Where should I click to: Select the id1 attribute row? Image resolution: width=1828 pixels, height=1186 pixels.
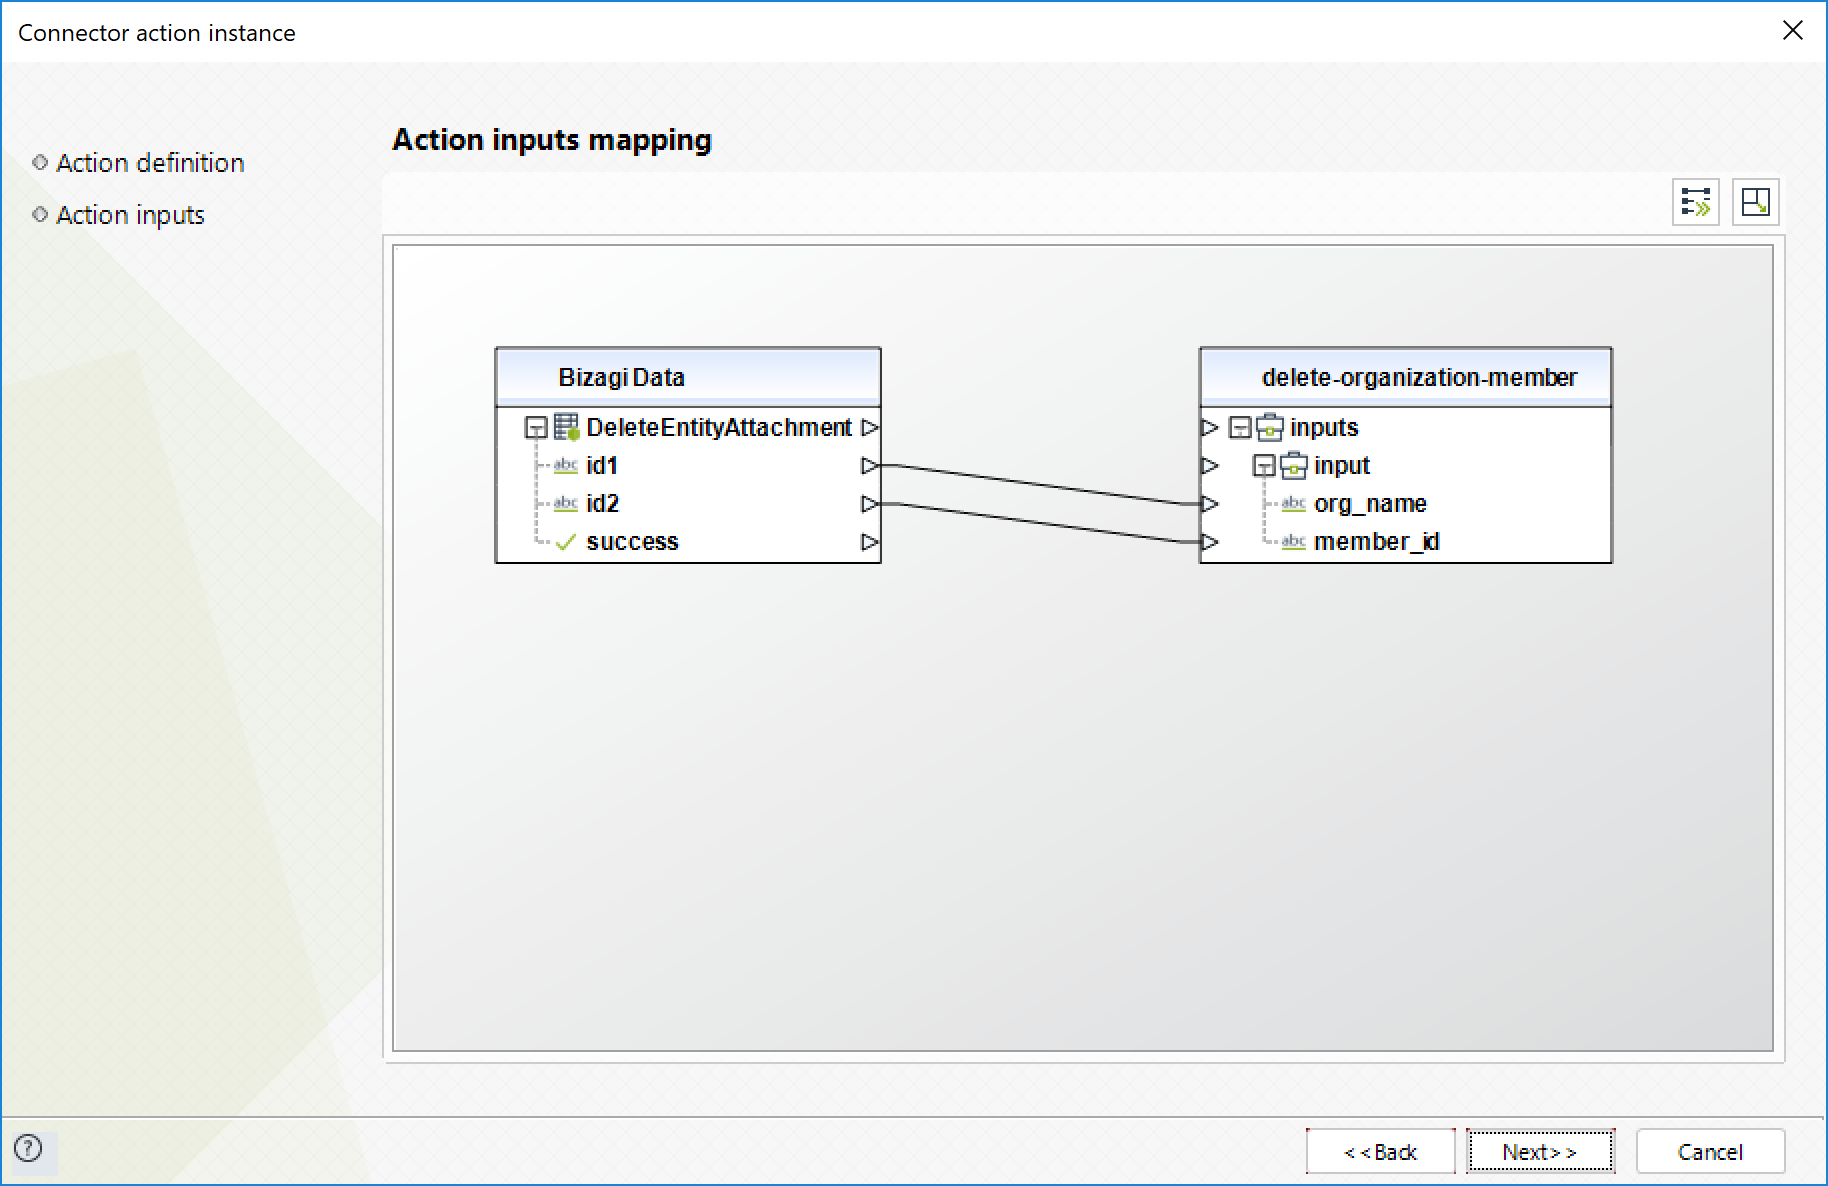[688, 465]
